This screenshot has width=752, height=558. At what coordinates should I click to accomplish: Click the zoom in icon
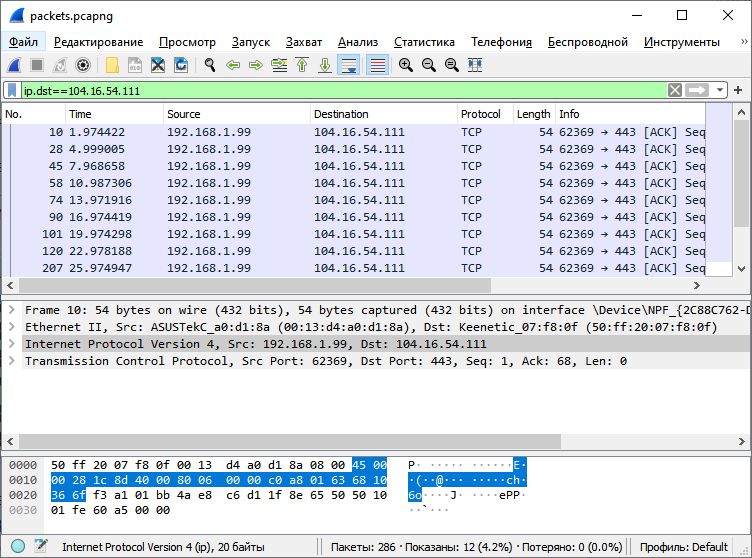[406, 65]
